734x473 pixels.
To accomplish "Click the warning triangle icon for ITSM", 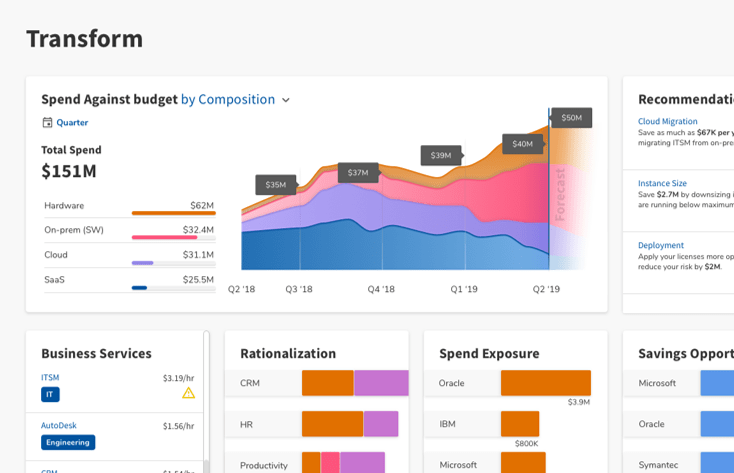I will click(x=188, y=393).
